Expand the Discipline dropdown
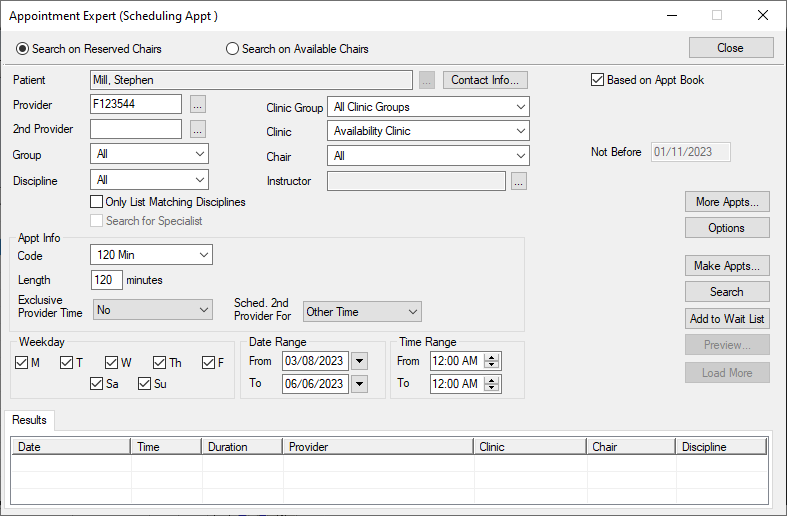The image size is (787, 516). click(x=150, y=180)
